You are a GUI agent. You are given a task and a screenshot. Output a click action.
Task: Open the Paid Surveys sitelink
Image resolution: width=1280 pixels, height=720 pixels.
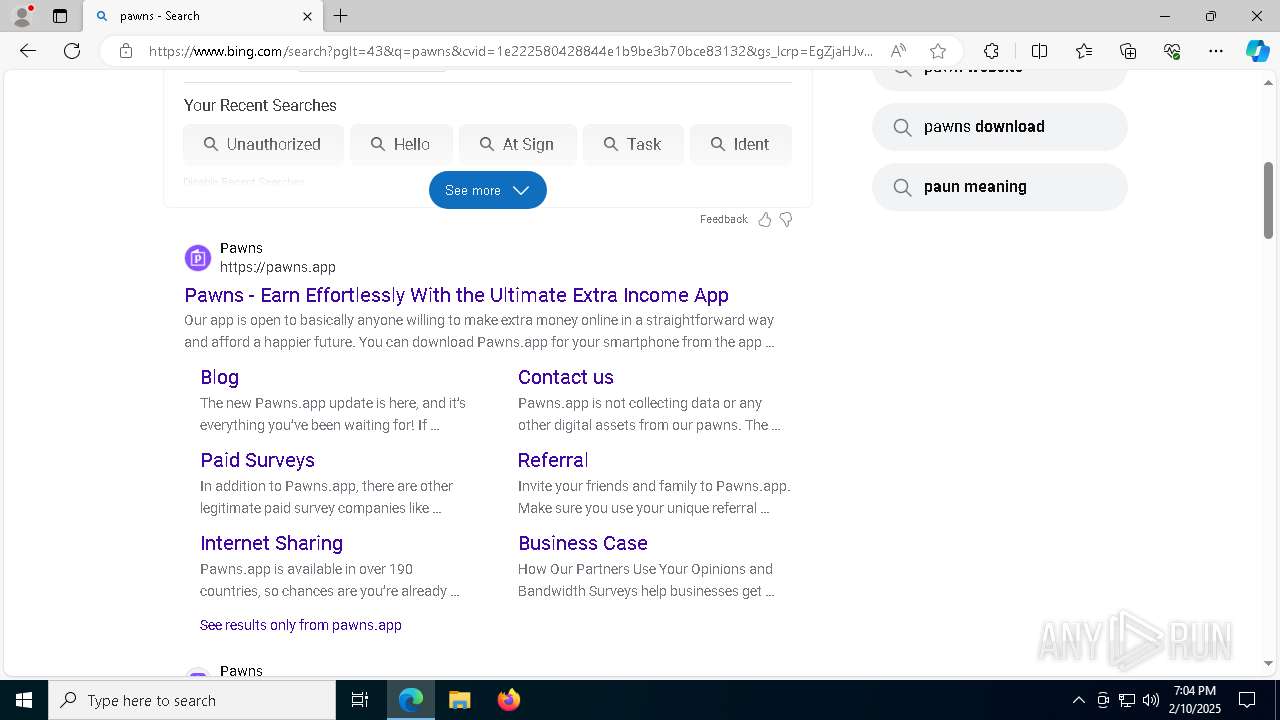click(257, 460)
